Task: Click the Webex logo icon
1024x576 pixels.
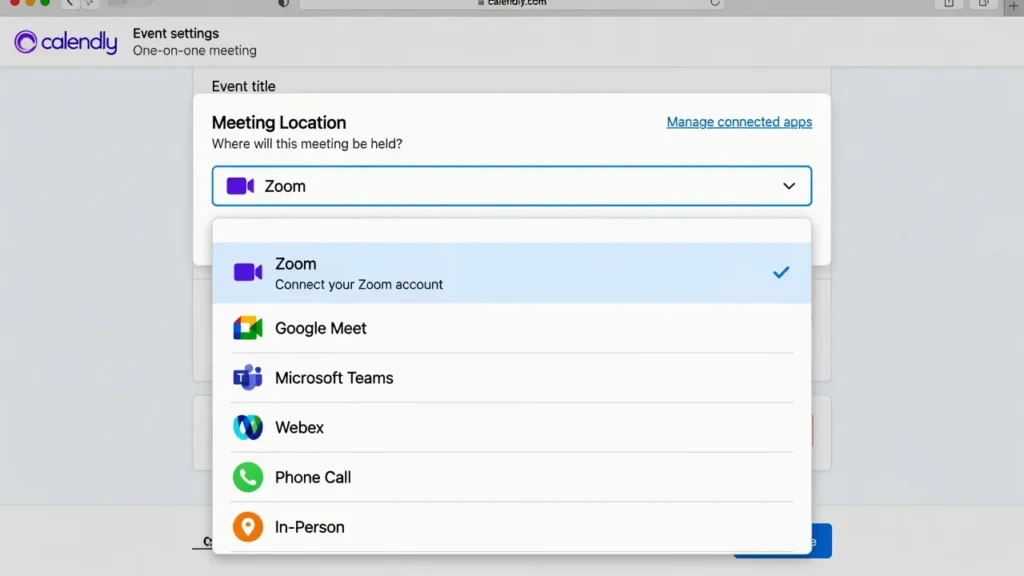Action: [248, 427]
